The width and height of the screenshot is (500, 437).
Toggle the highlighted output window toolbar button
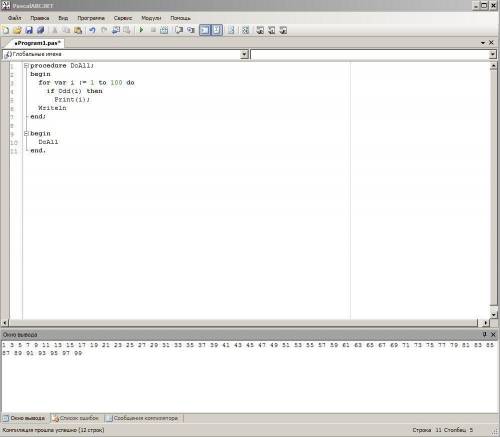click(x=205, y=30)
